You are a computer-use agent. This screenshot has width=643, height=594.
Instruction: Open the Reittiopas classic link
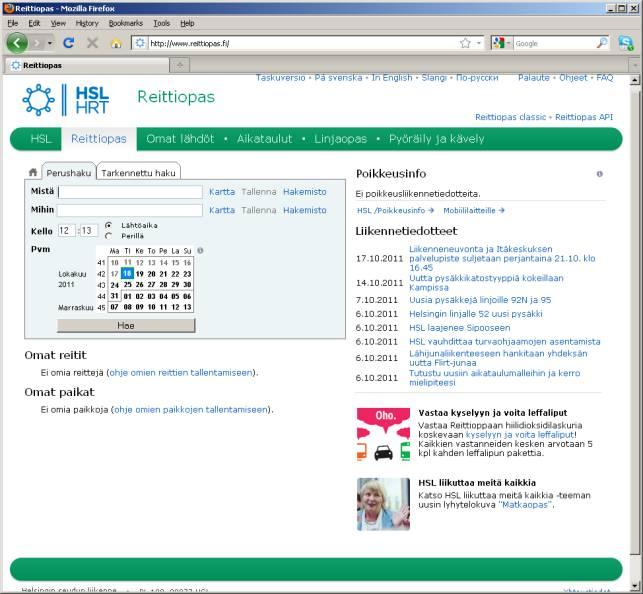pyautogui.click(x=511, y=117)
